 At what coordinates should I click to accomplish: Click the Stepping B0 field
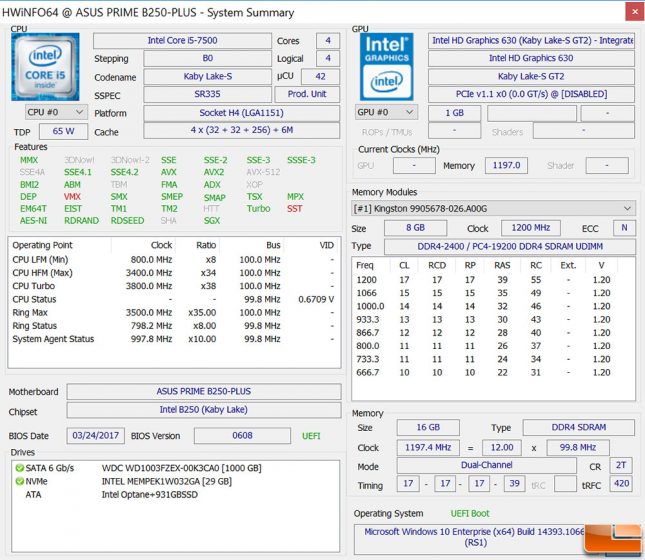click(207, 58)
